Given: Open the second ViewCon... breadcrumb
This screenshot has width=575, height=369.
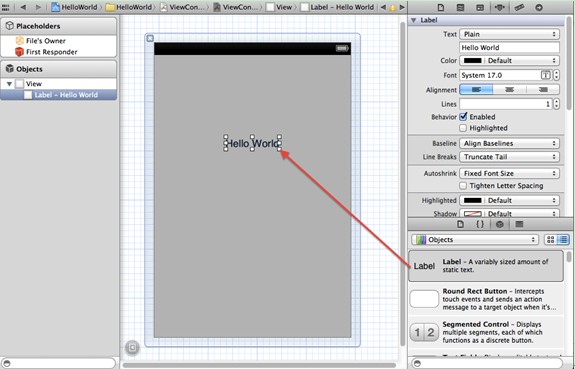Looking at the screenshot, I should [x=236, y=7].
